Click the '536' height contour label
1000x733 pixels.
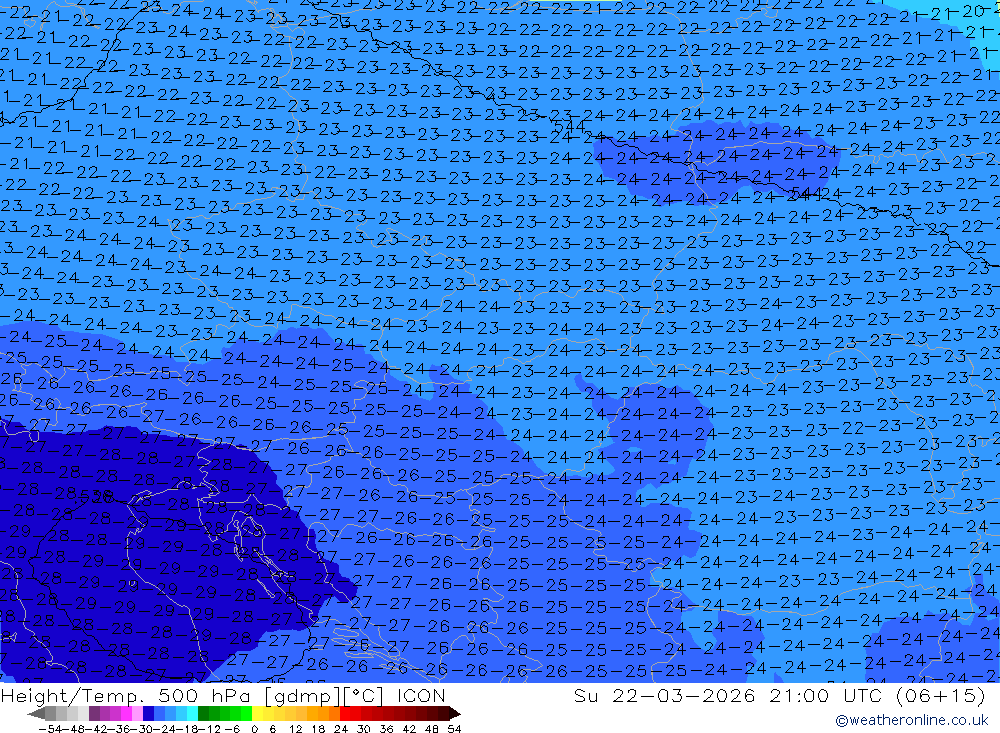click(96, 496)
